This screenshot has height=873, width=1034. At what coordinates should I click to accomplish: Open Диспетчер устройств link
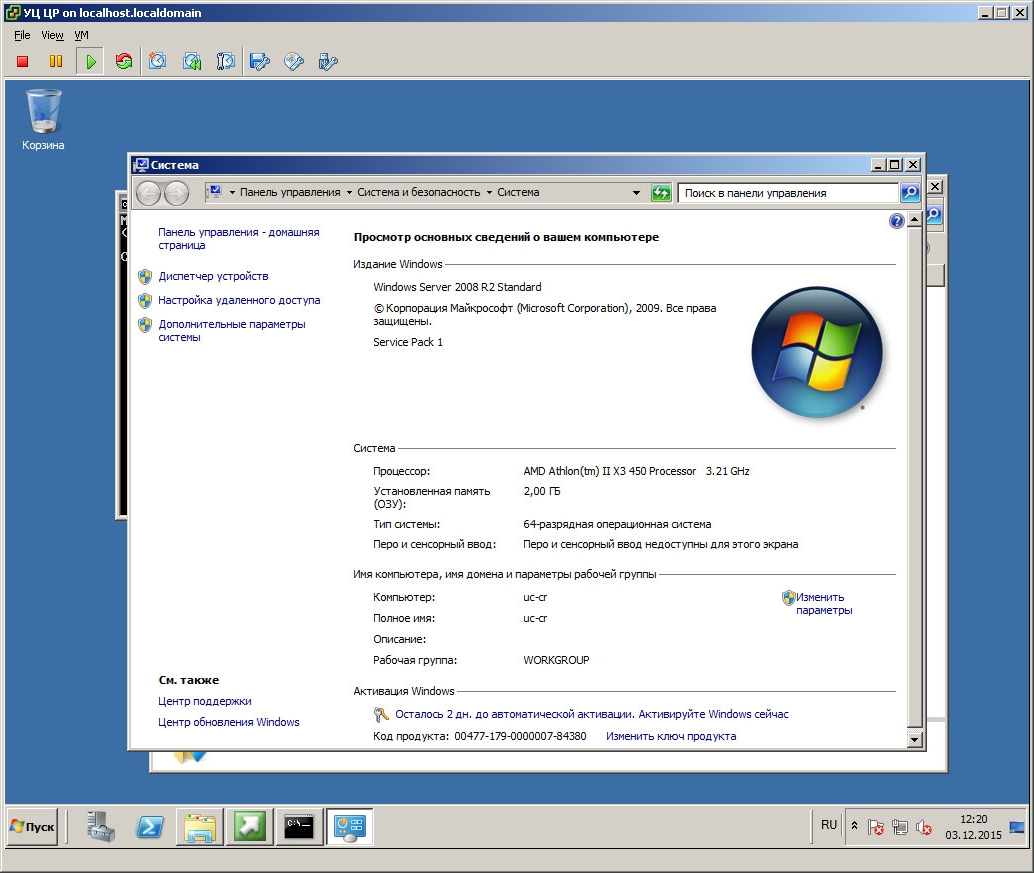click(x=213, y=276)
